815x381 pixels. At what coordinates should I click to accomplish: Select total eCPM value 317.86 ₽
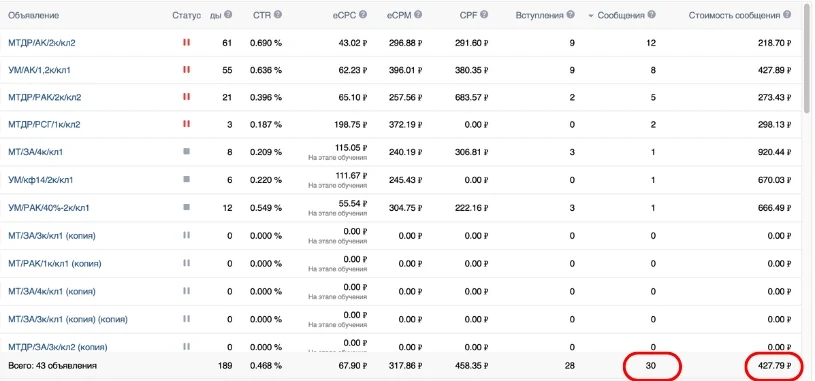(405, 366)
